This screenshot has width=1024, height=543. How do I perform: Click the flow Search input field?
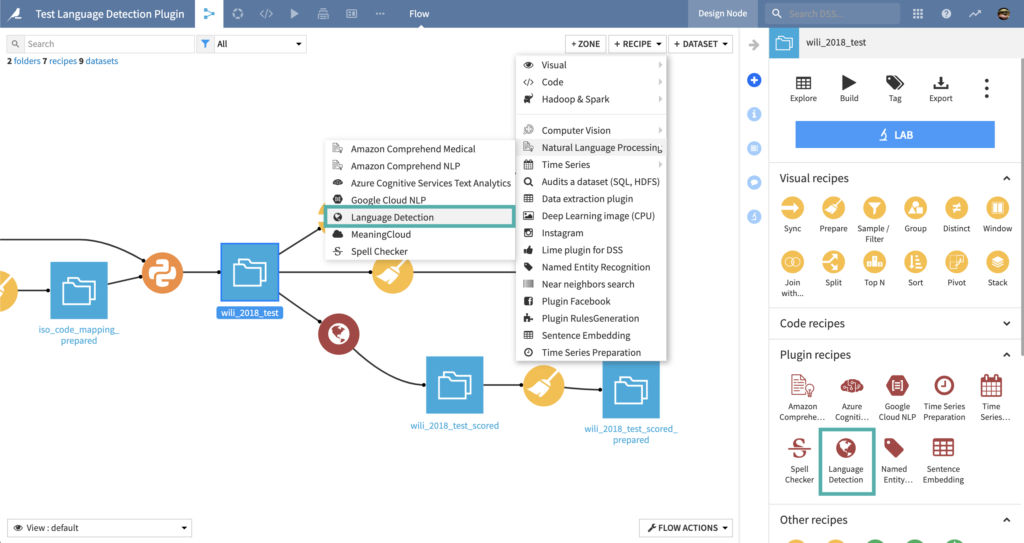[x=110, y=44]
